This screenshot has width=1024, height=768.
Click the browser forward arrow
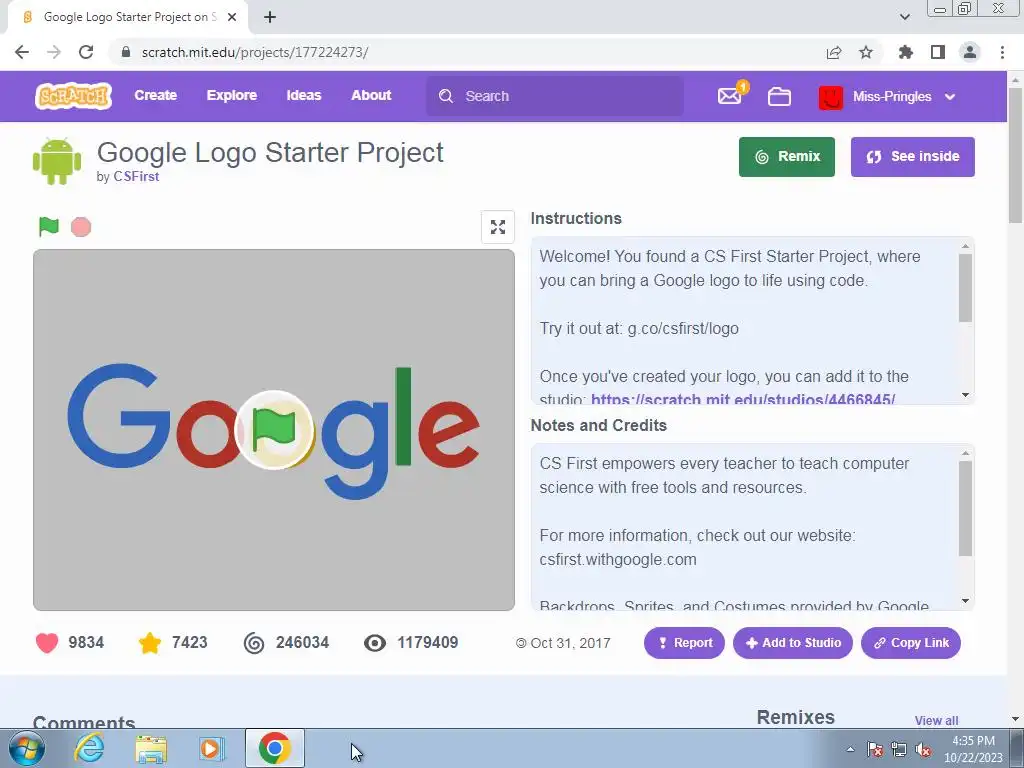(x=54, y=52)
